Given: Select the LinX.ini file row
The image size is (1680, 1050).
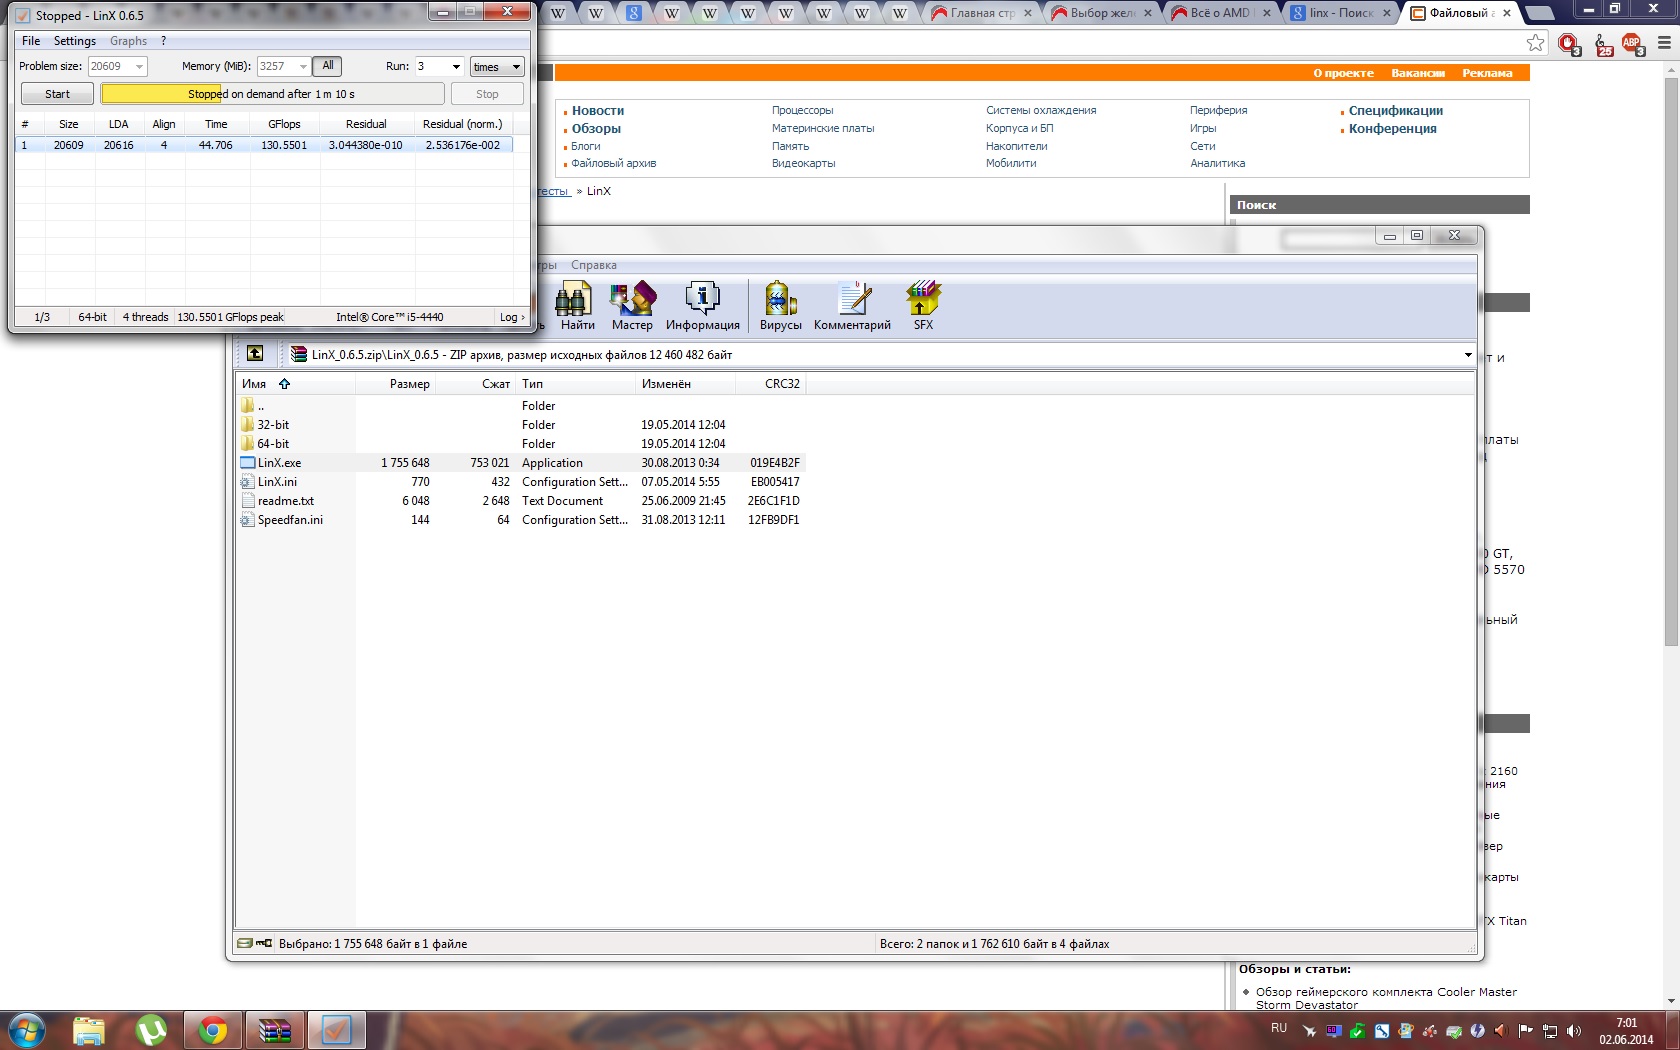Looking at the screenshot, I should click(520, 482).
